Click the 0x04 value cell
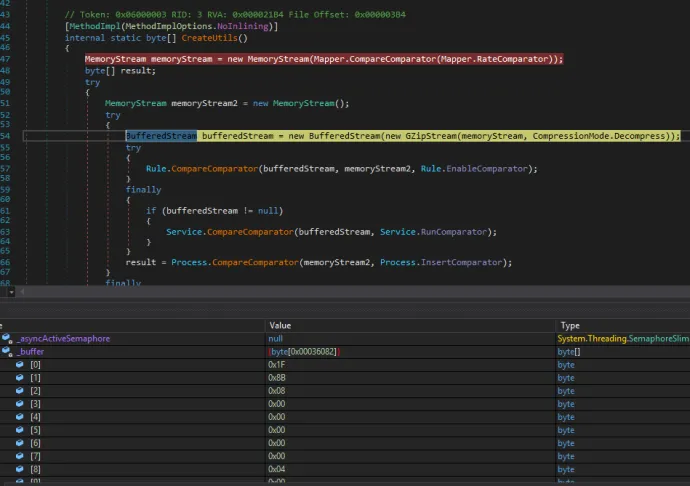690x486 pixels. (x=277, y=469)
